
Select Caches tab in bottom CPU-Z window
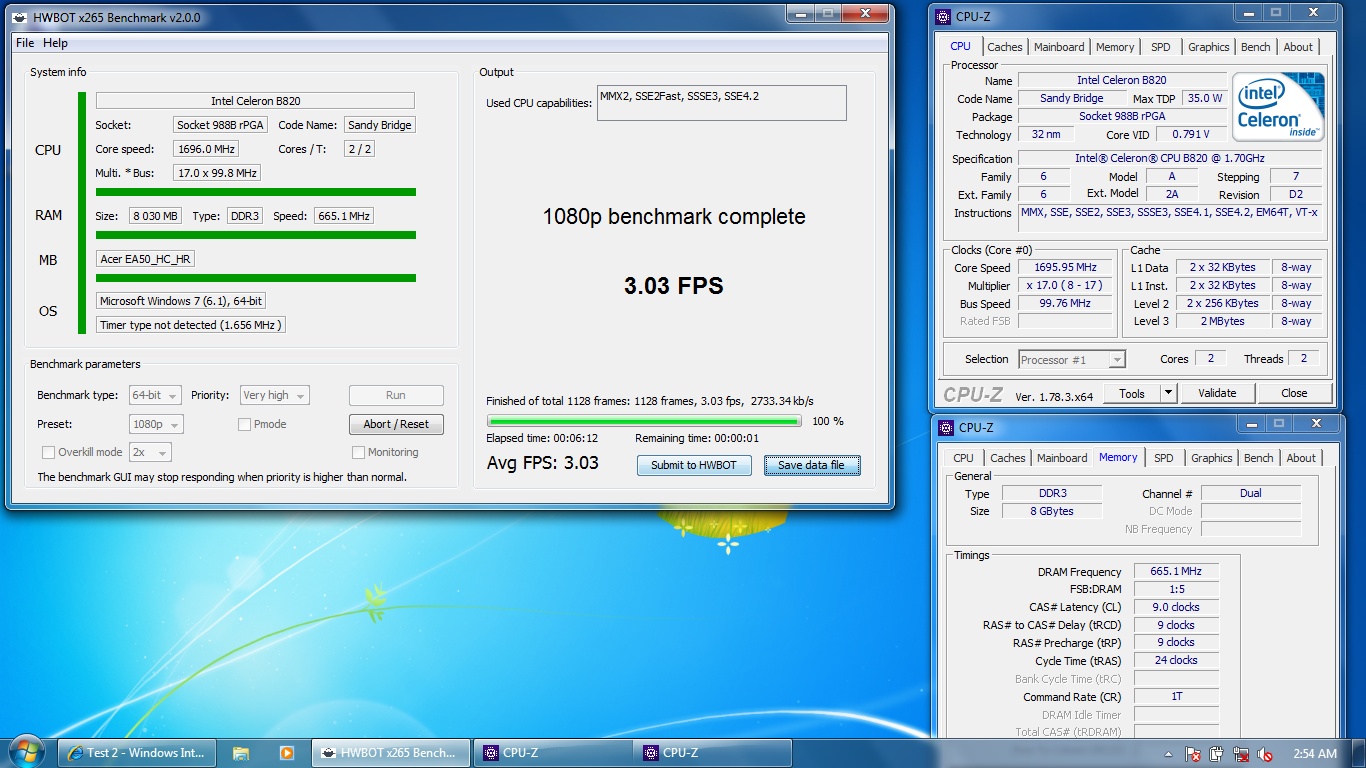click(x=1008, y=458)
